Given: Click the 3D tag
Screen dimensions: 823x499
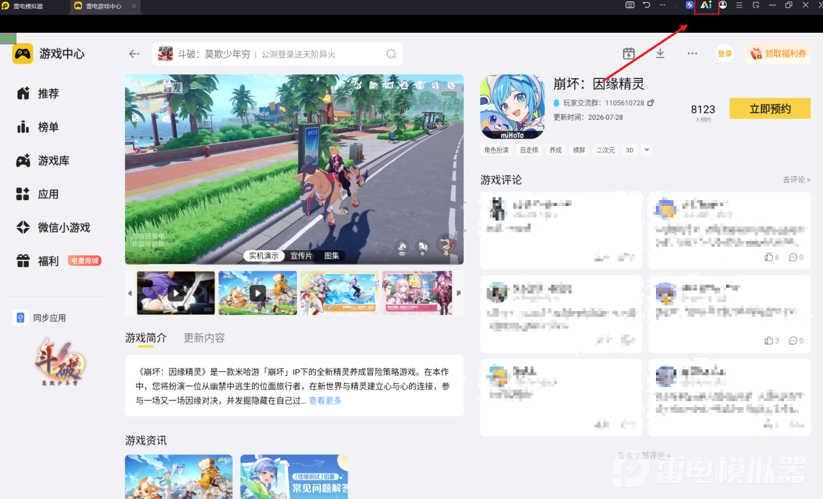Looking at the screenshot, I should pyautogui.click(x=630, y=150).
